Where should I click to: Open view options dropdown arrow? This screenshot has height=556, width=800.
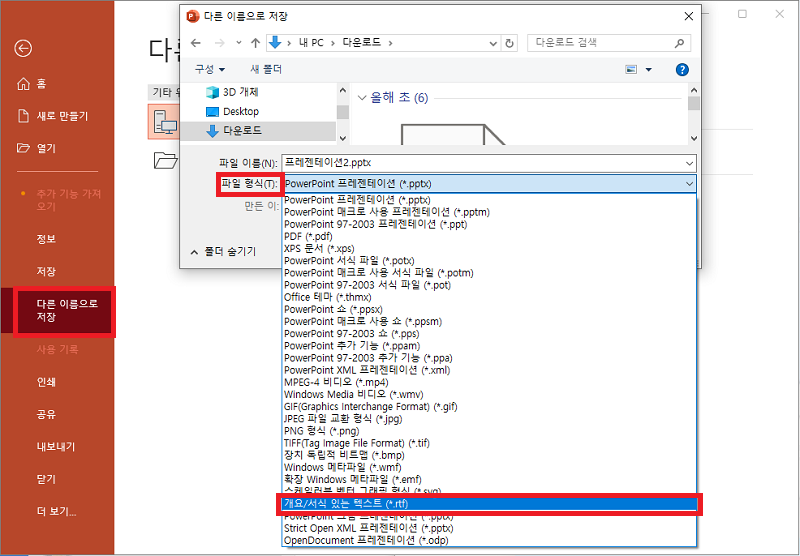pyautogui.click(x=648, y=69)
